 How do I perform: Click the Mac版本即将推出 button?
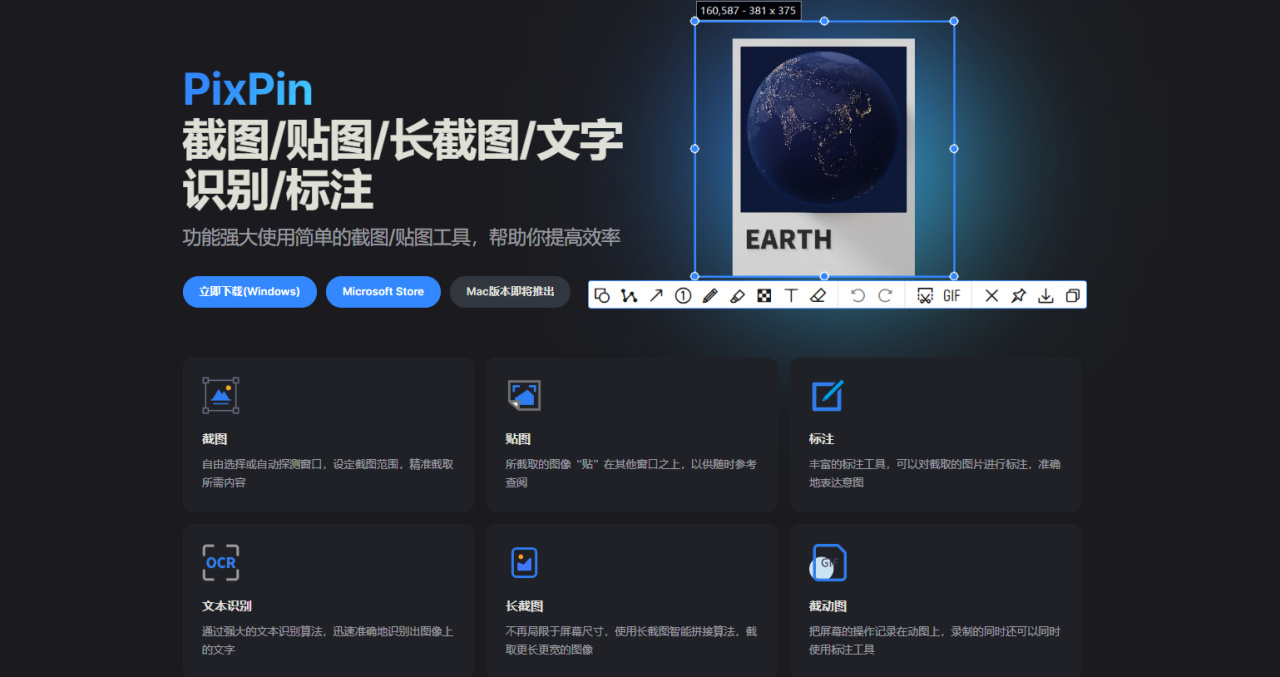(510, 292)
